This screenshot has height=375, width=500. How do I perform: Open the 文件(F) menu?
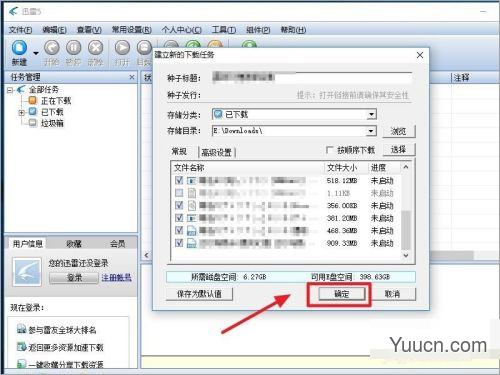(20, 30)
